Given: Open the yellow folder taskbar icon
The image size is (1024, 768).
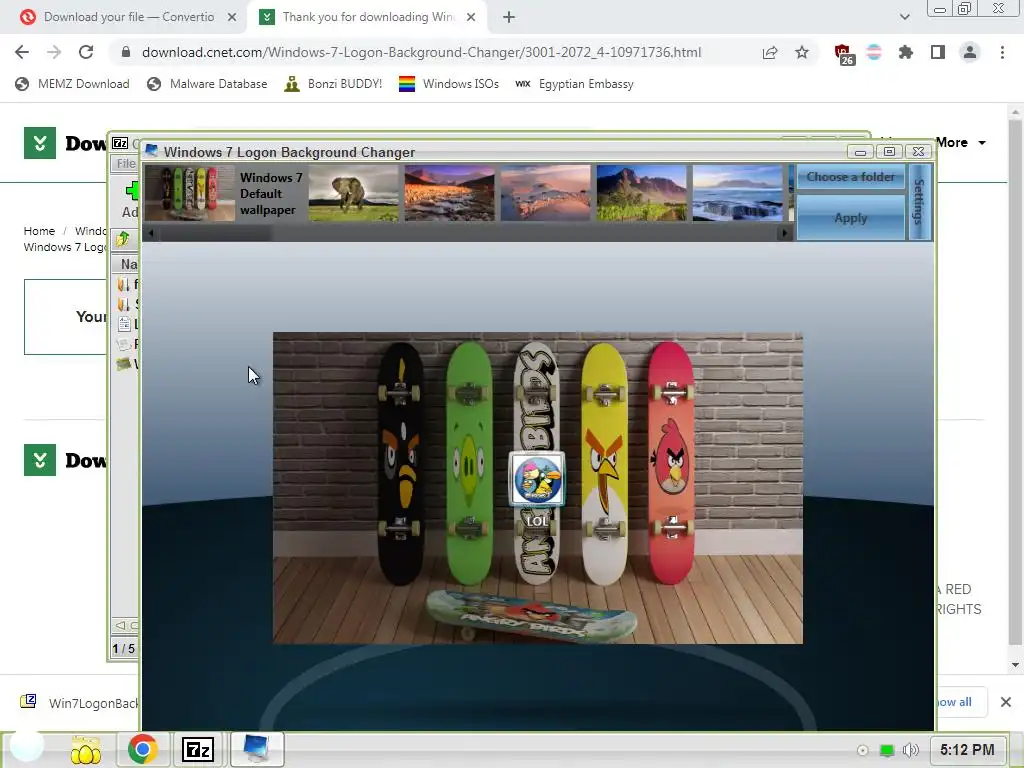Looking at the screenshot, I should point(86,750).
